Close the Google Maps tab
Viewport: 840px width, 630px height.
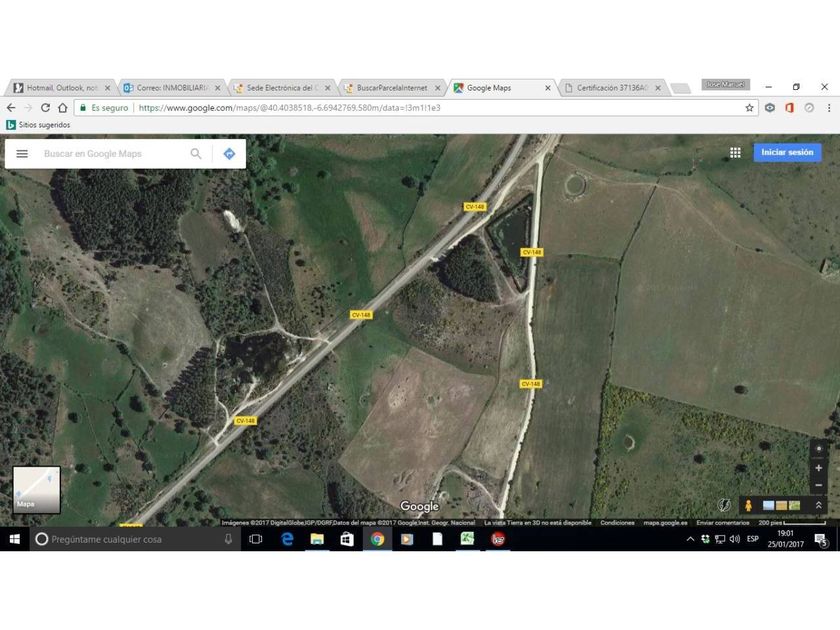pyautogui.click(x=548, y=88)
